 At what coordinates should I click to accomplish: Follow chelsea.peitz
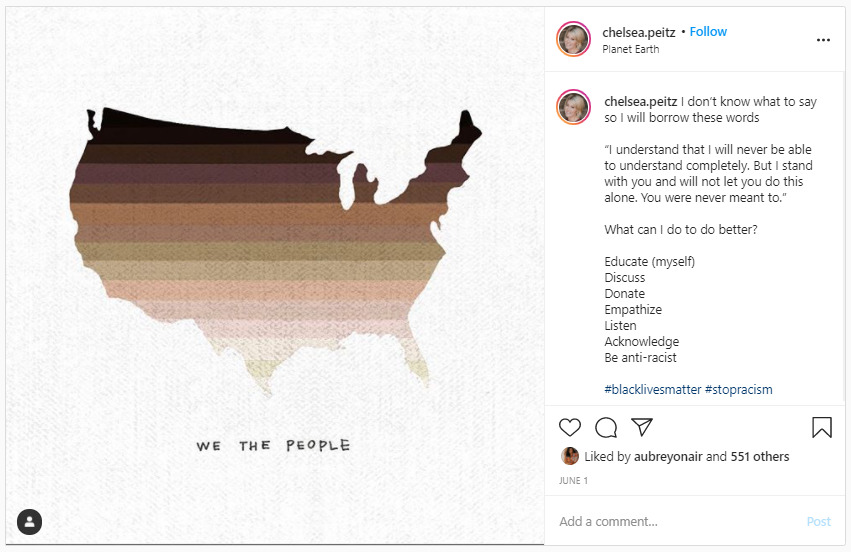pos(708,32)
